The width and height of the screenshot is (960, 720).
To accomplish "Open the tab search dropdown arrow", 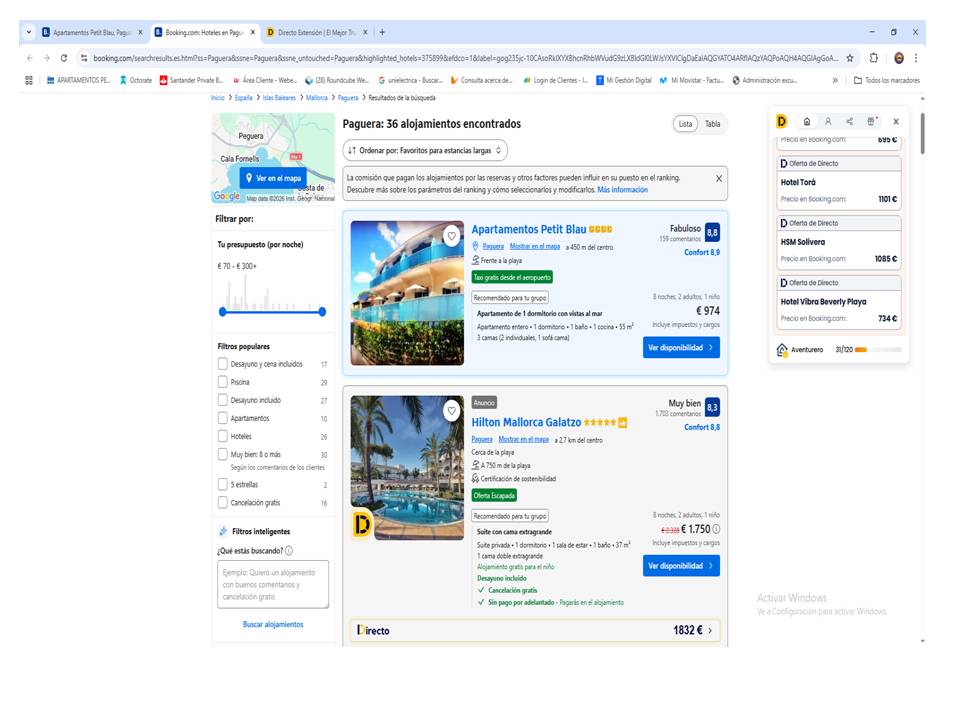I will point(28,32).
